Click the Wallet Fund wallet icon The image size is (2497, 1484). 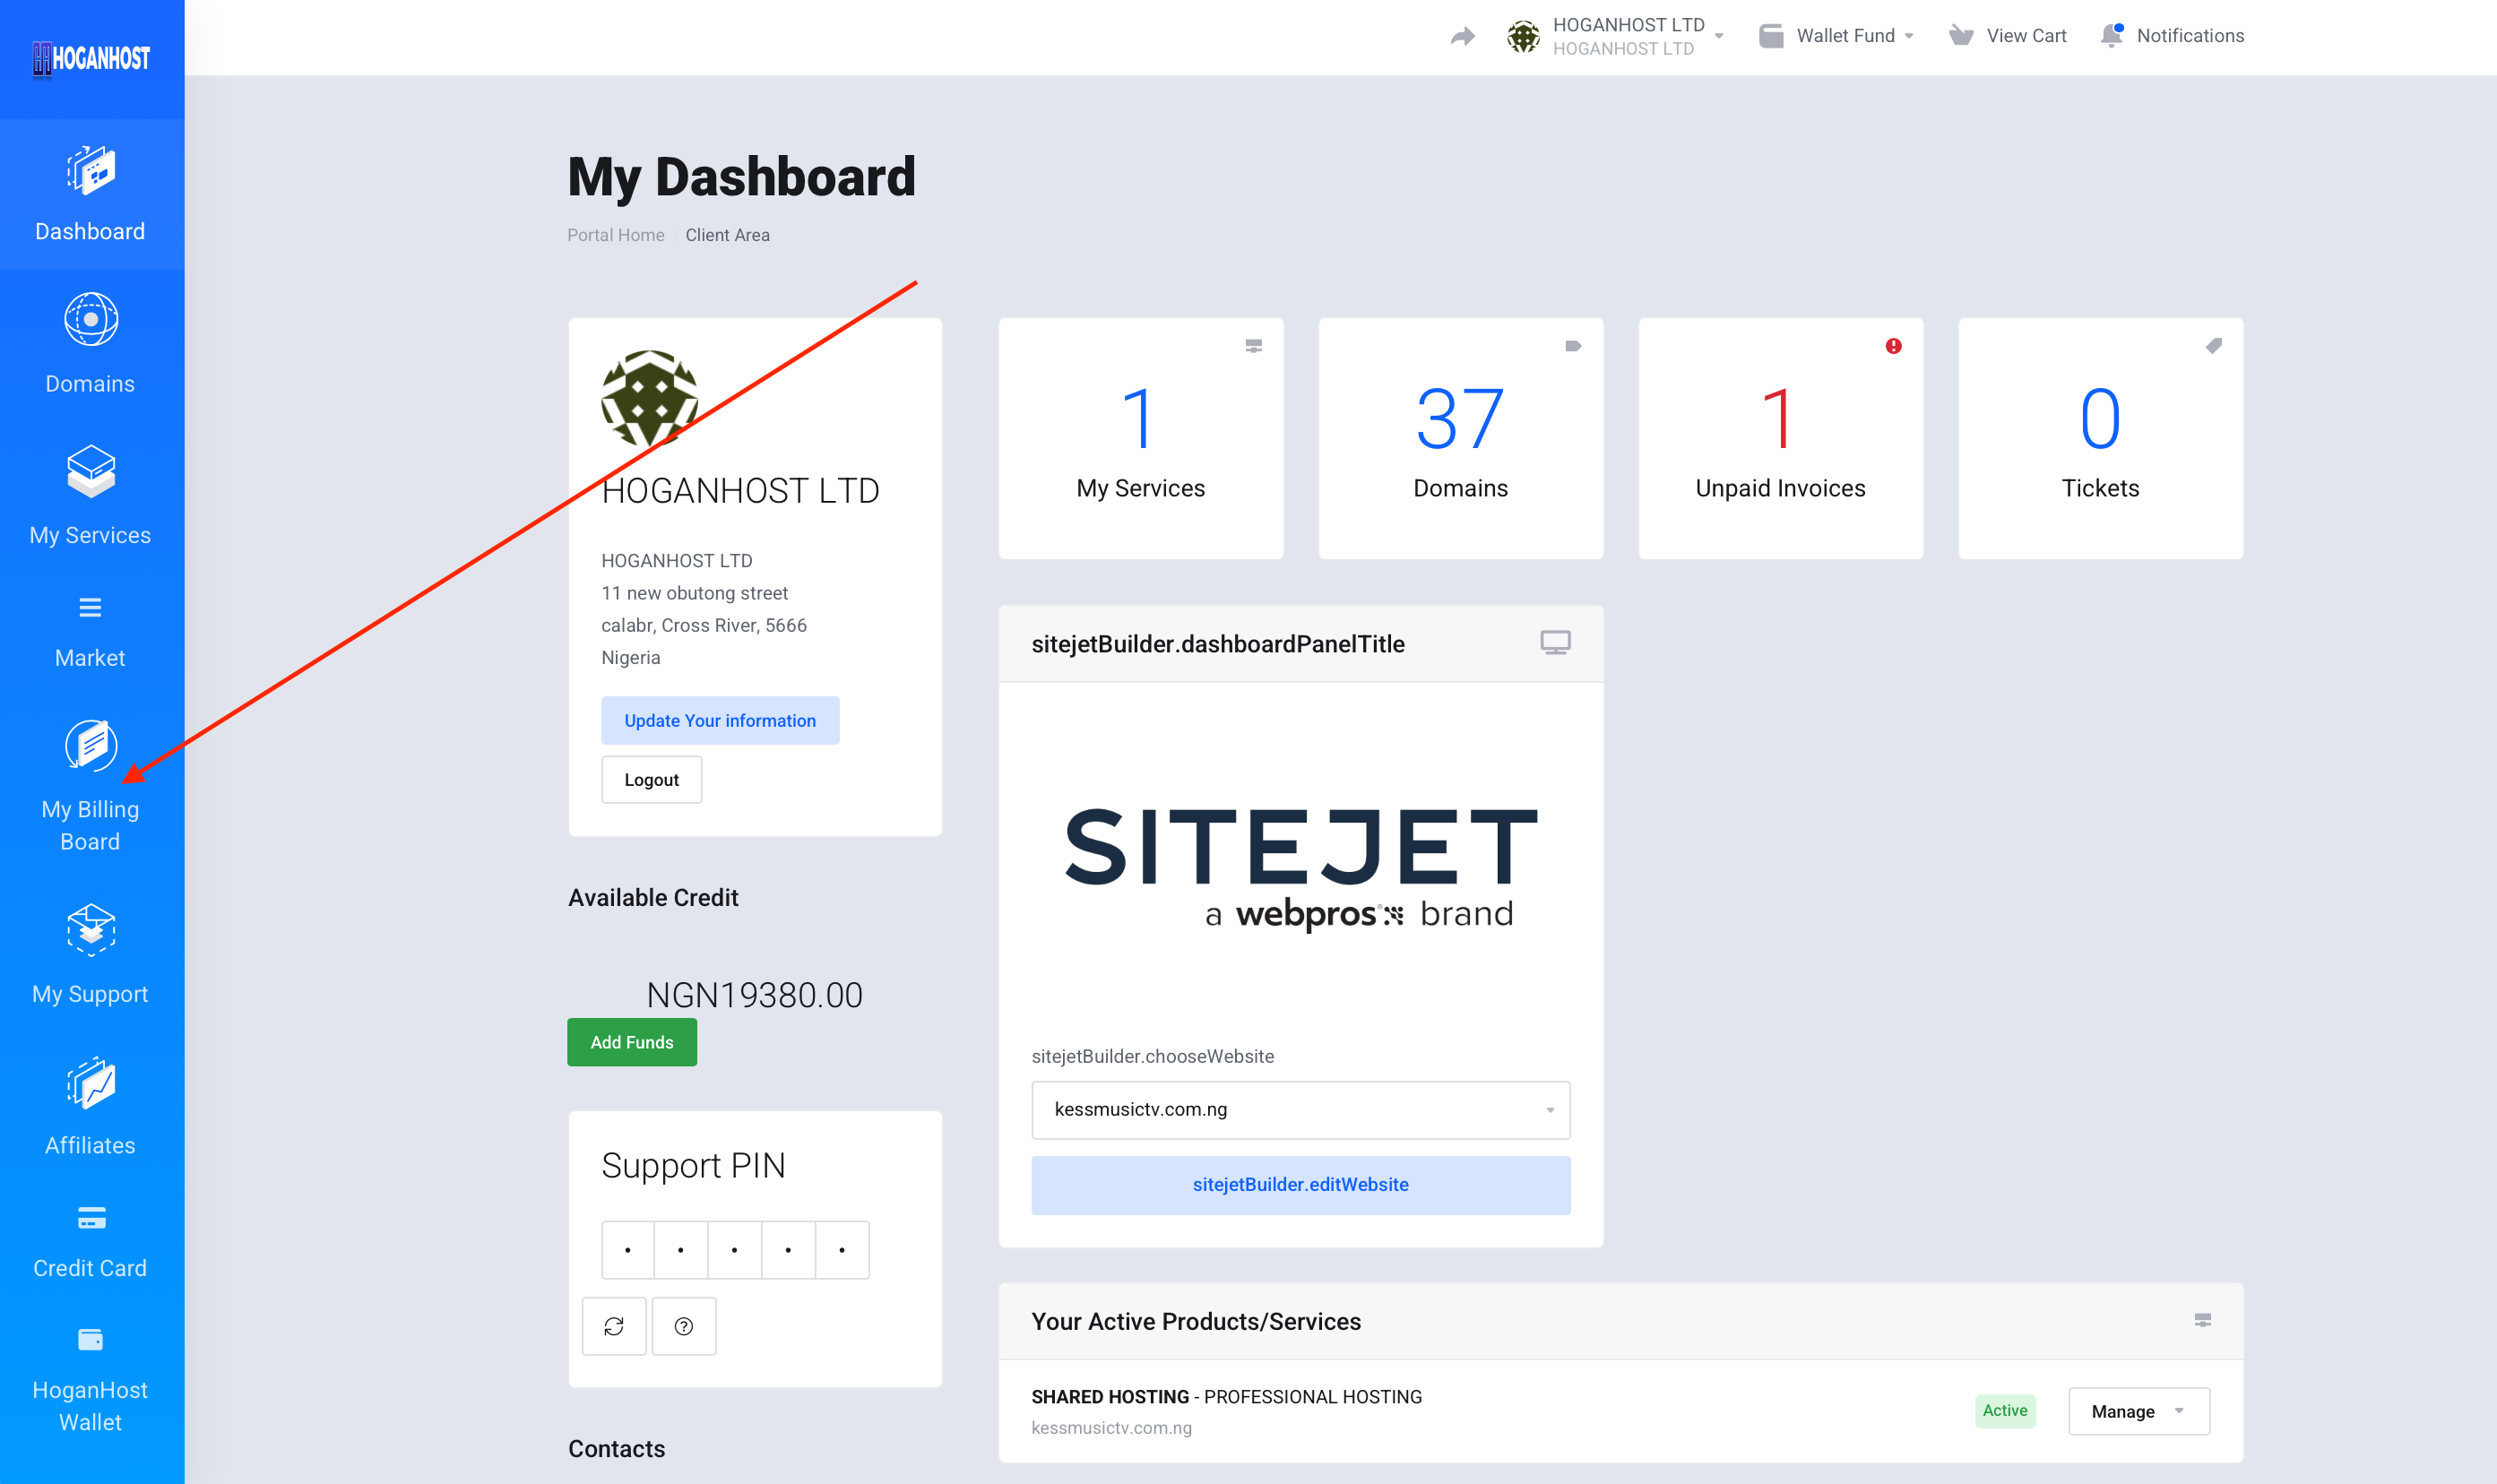click(x=1771, y=37)
